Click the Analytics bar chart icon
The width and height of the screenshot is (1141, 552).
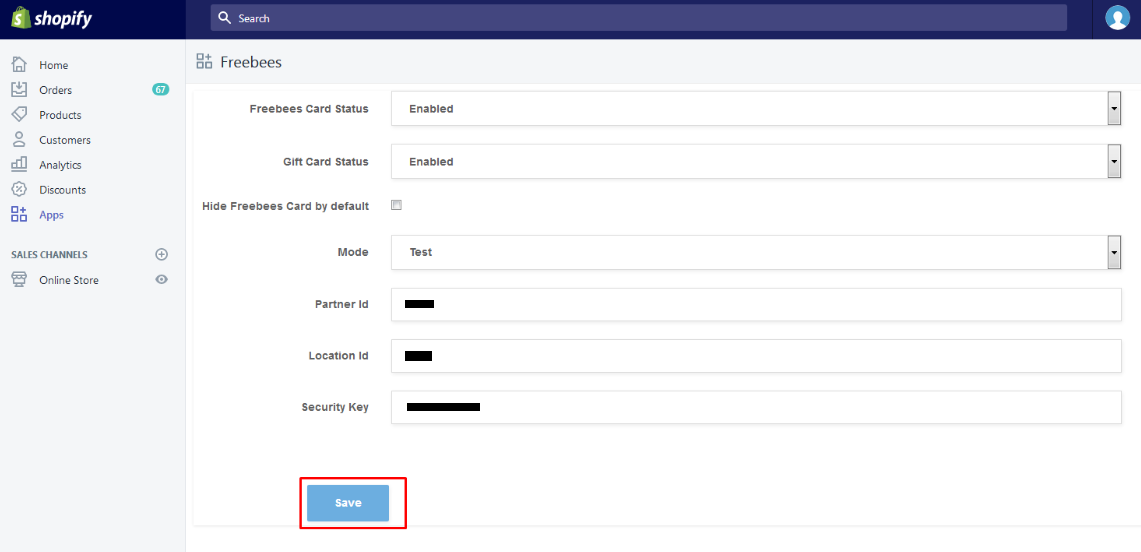pyautogui.click(x=20, y=164)
